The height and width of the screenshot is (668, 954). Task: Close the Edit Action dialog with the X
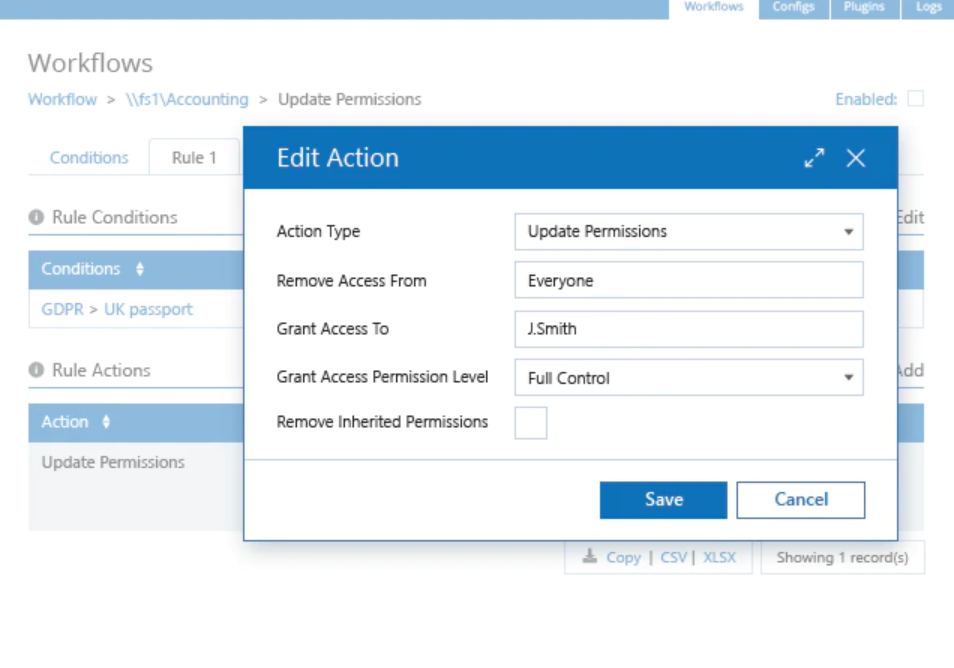pyautogui.click(x=855, y=157)
